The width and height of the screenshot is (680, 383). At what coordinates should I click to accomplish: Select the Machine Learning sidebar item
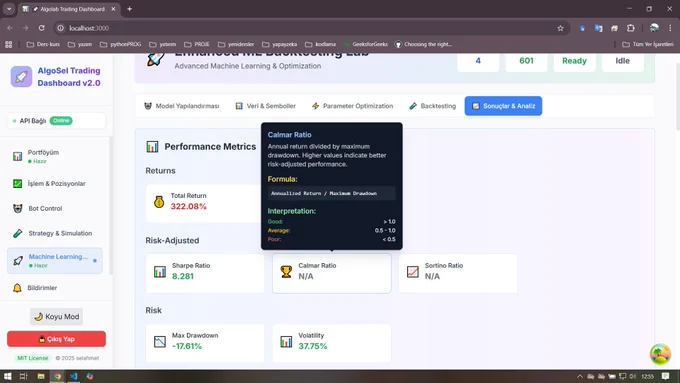coord(55,261)
